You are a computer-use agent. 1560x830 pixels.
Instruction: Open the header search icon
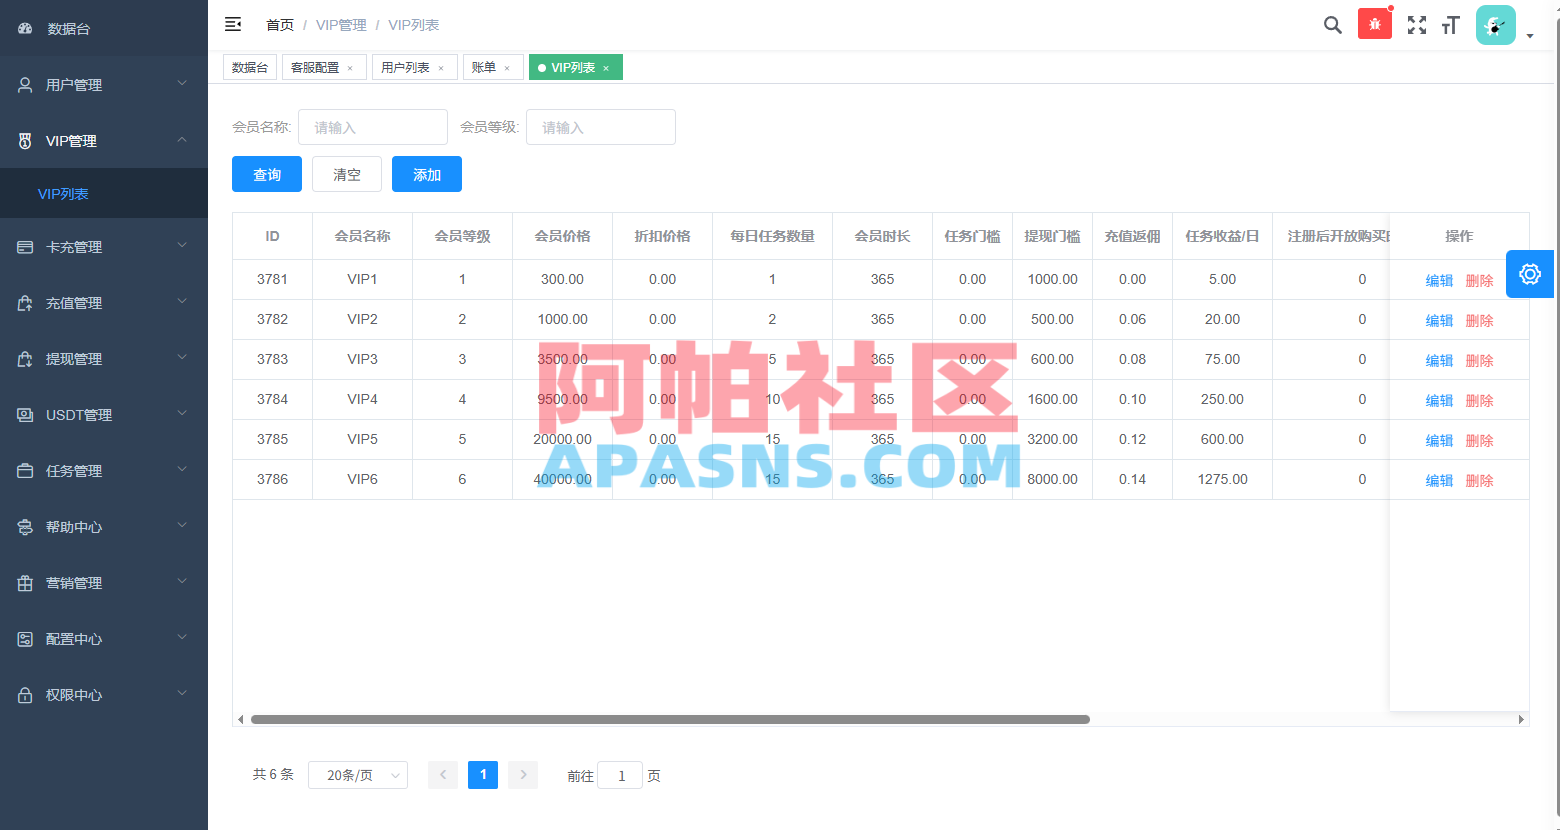(1333, 25)
